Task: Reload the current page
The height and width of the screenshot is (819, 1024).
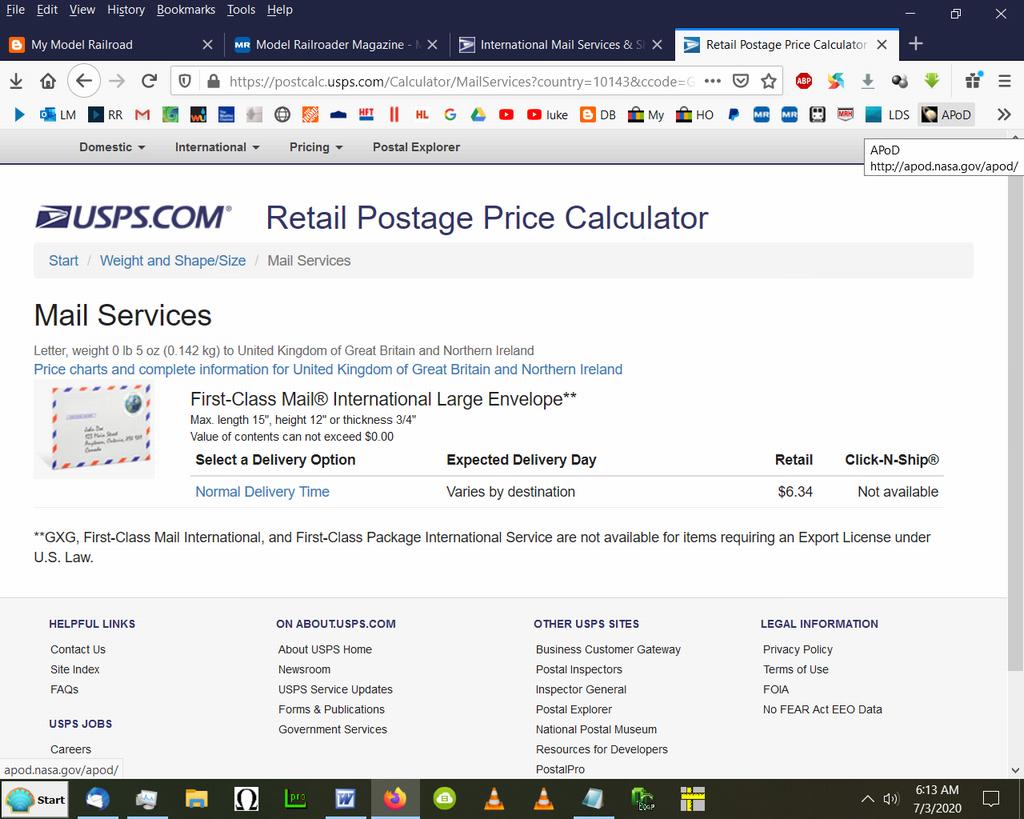Action: tap(149, 81)
